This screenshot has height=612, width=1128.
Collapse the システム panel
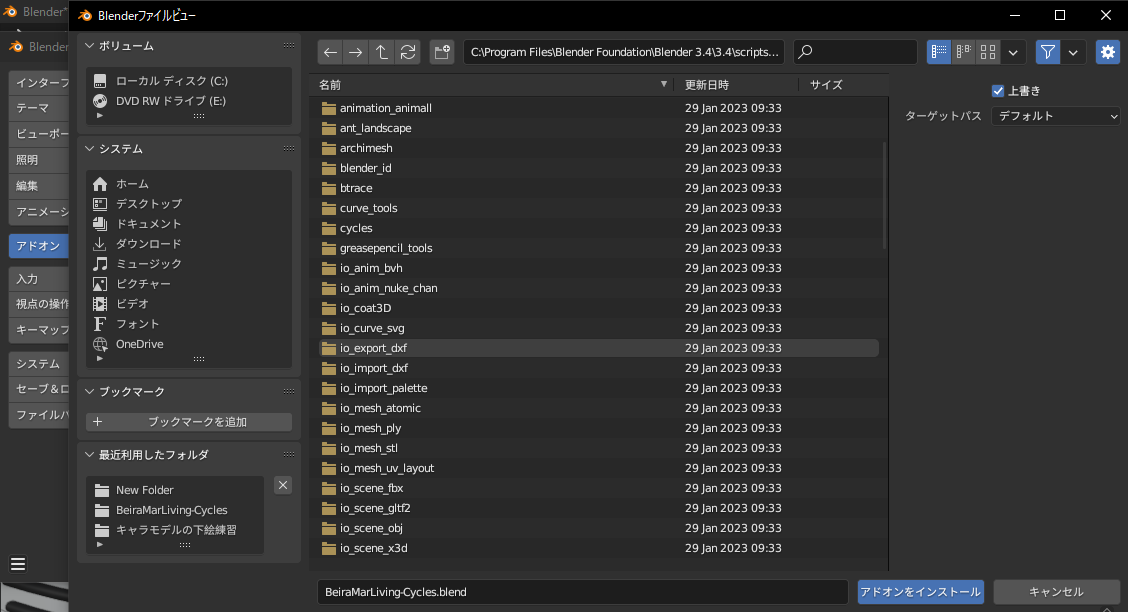click(89, 149)
